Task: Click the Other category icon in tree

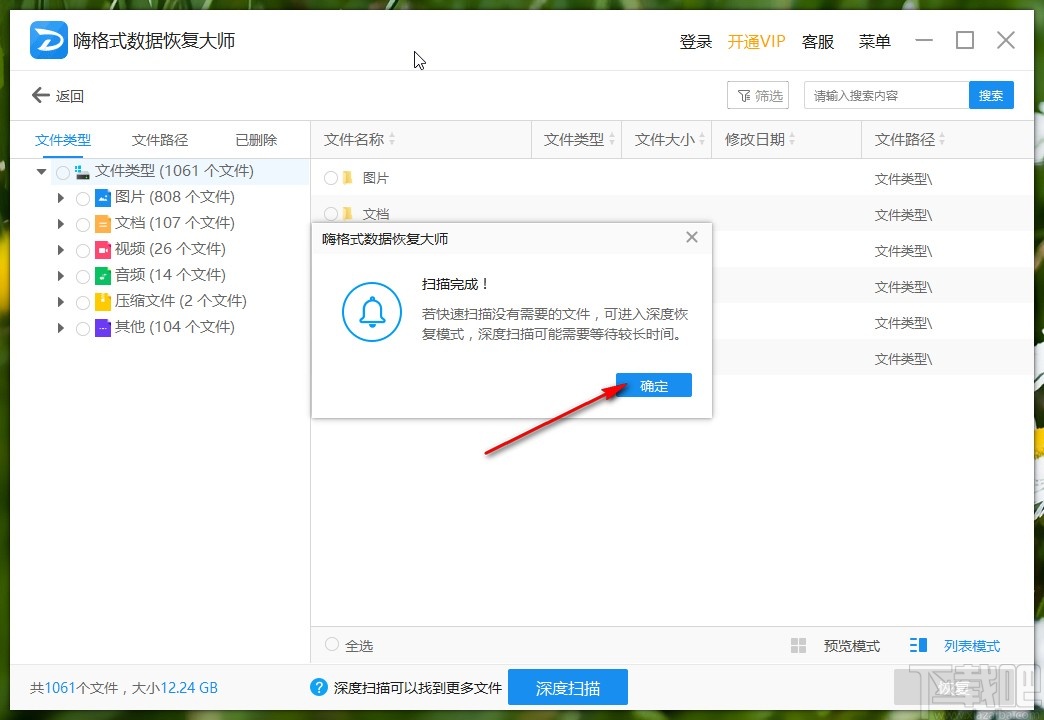Action: (103, 327)
